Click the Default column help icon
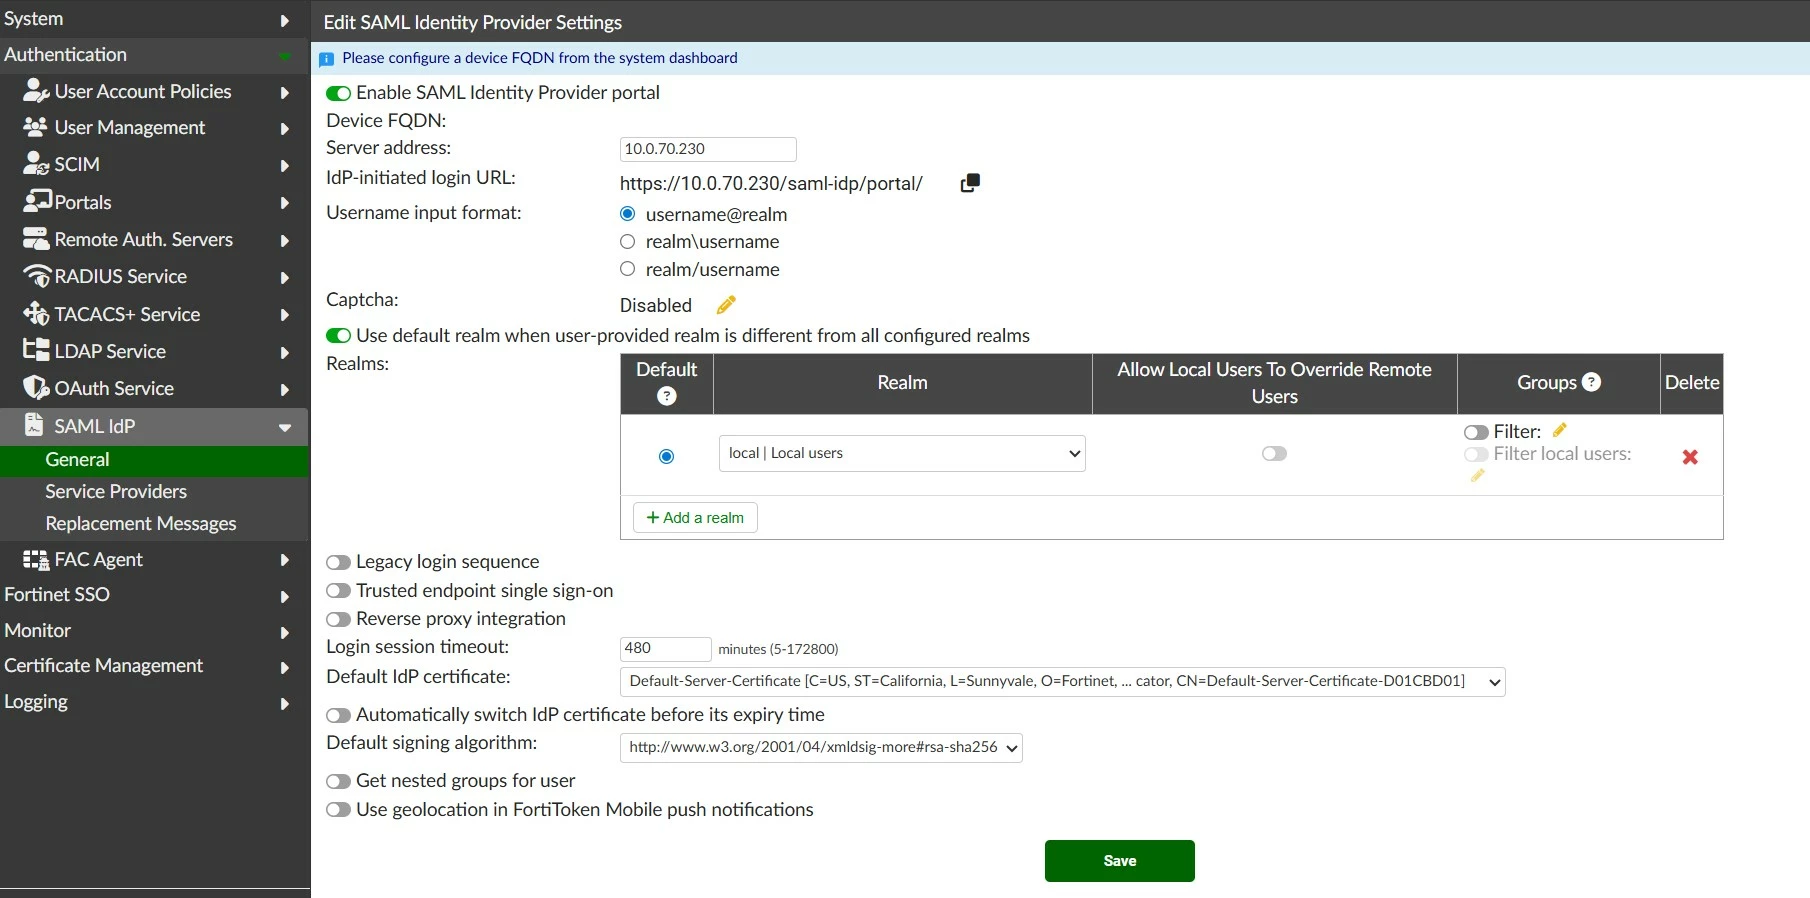 pyautogui.click(x=667, y=396)
